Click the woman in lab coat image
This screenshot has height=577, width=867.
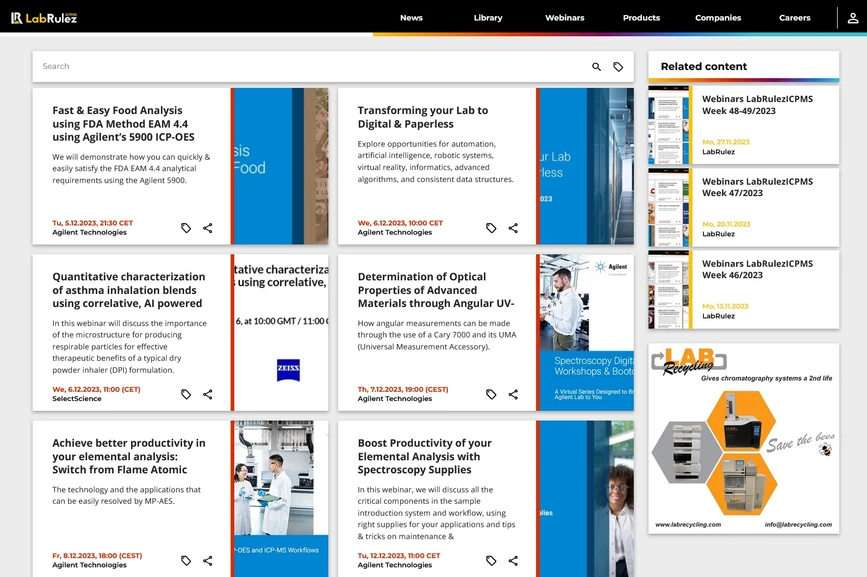pyautogui.click(x=587, y=499)
